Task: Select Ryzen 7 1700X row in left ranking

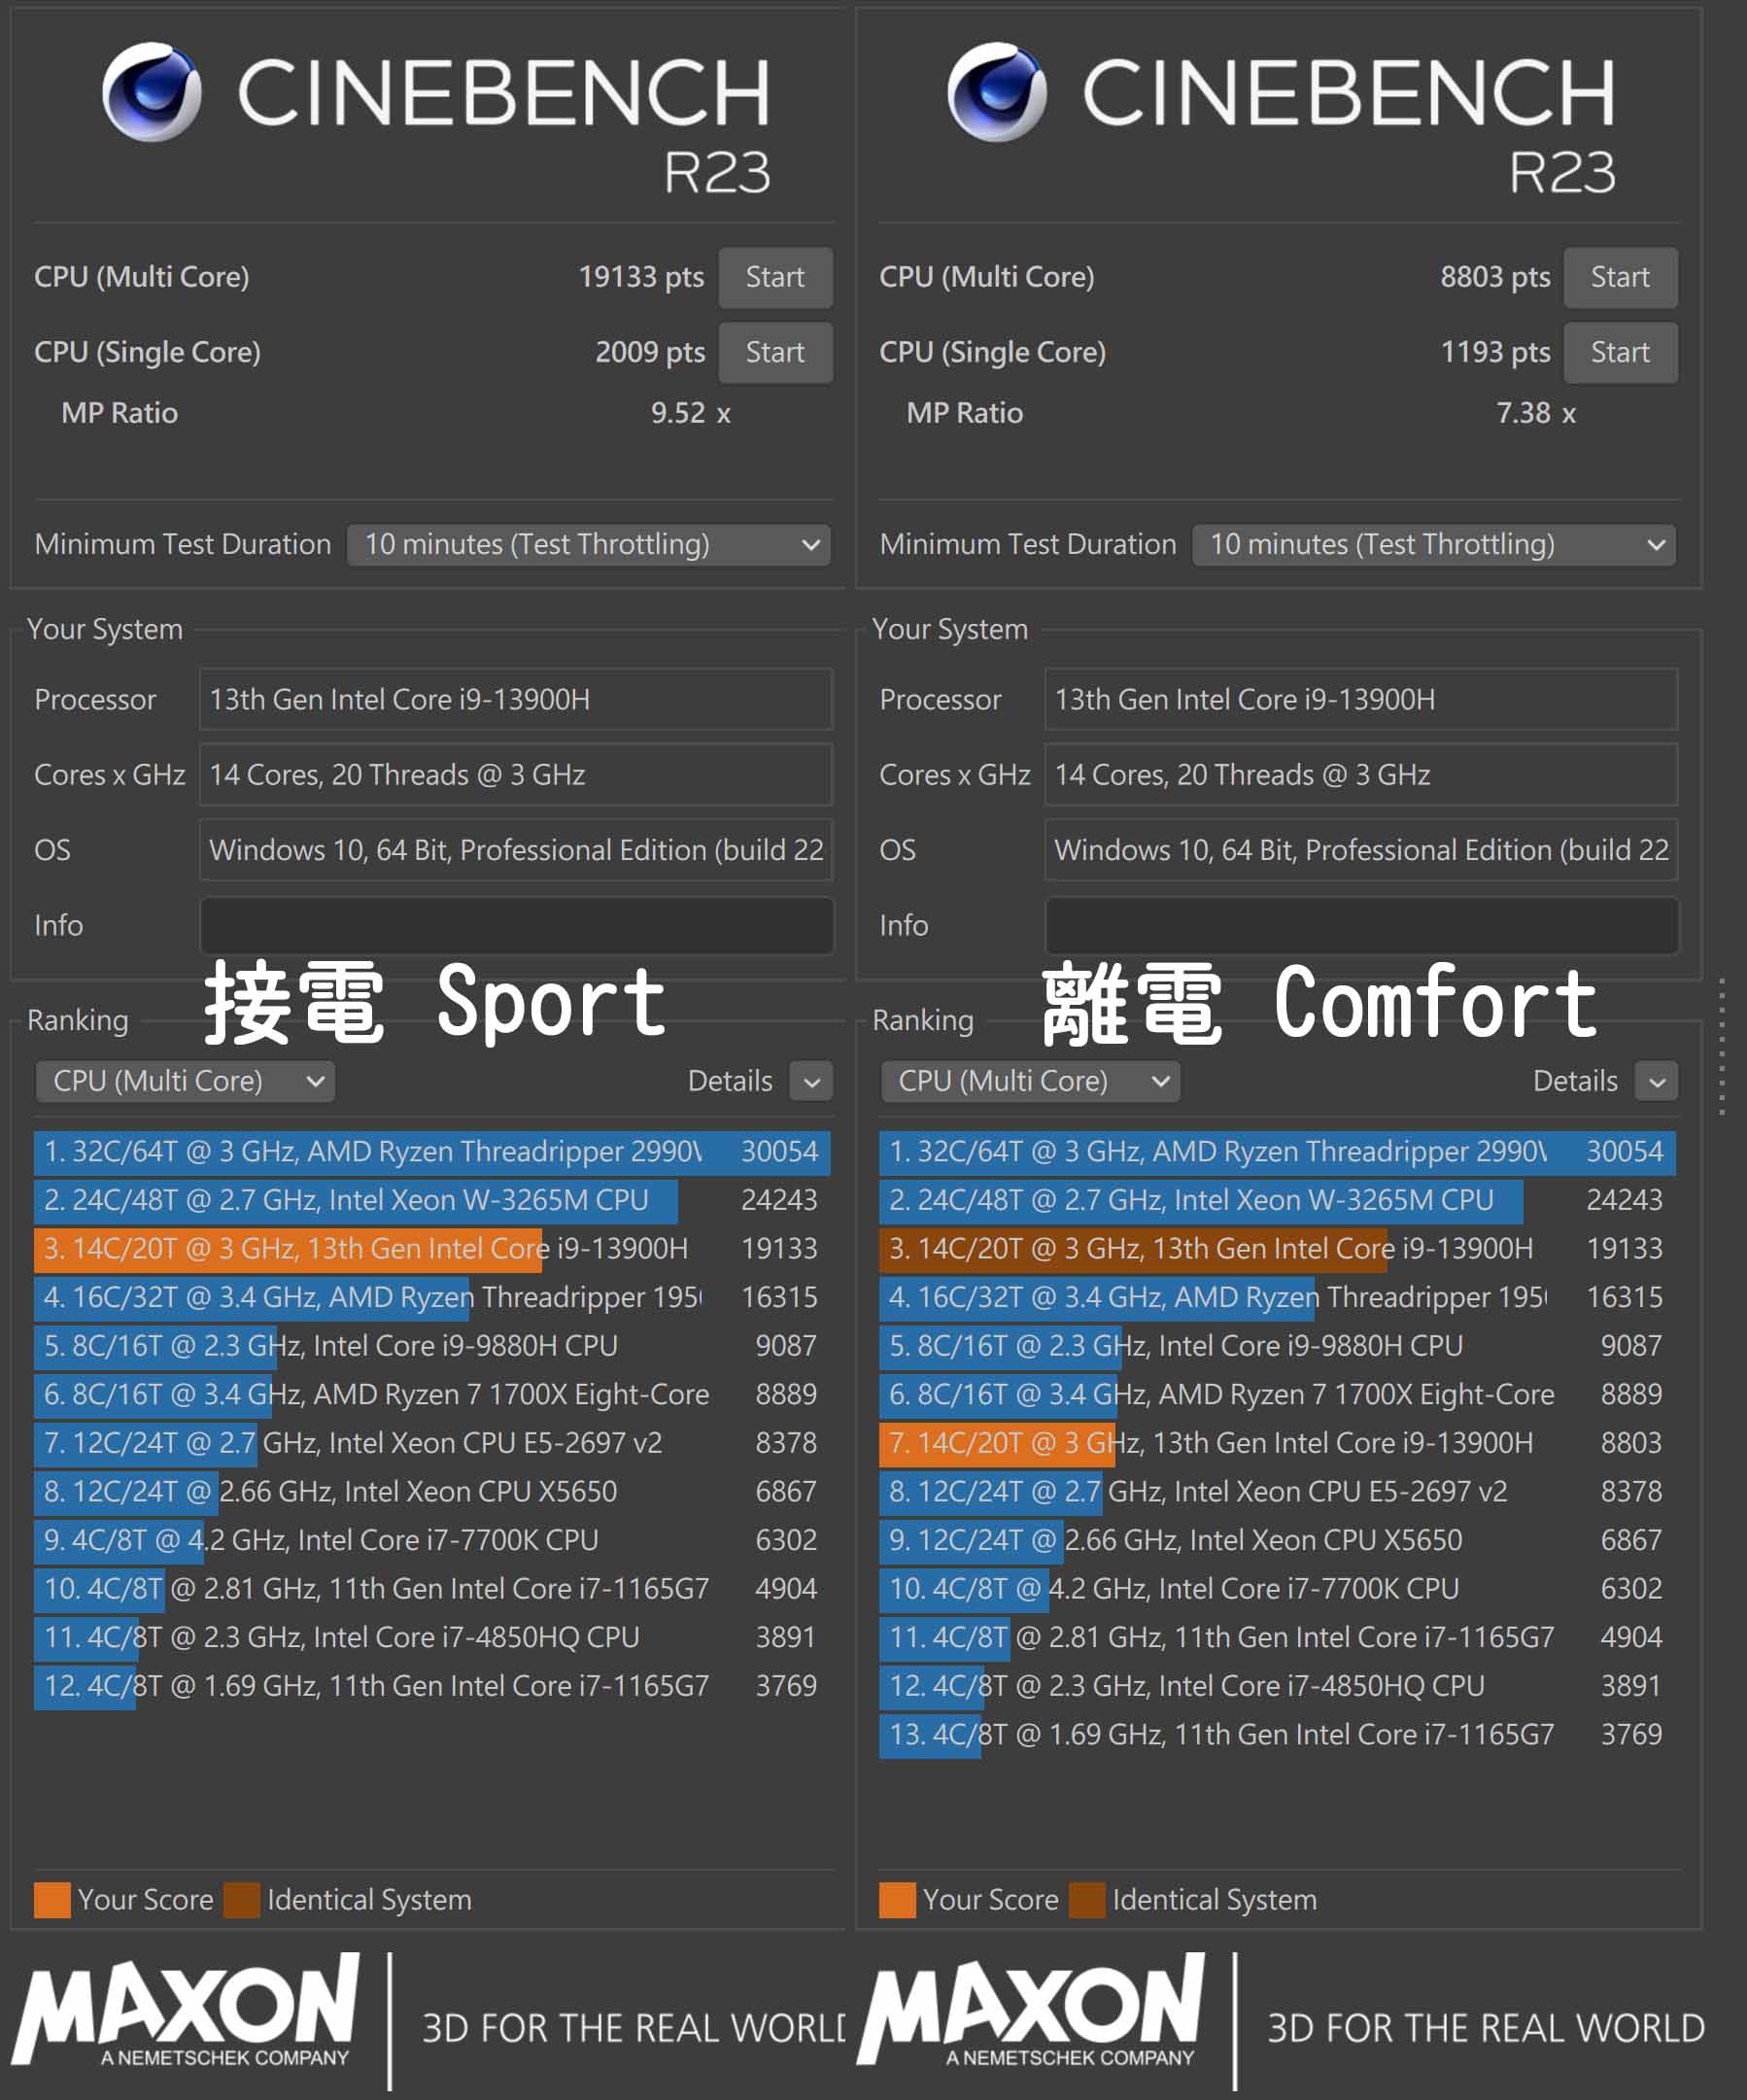Action: click(x=432, y=1395)
